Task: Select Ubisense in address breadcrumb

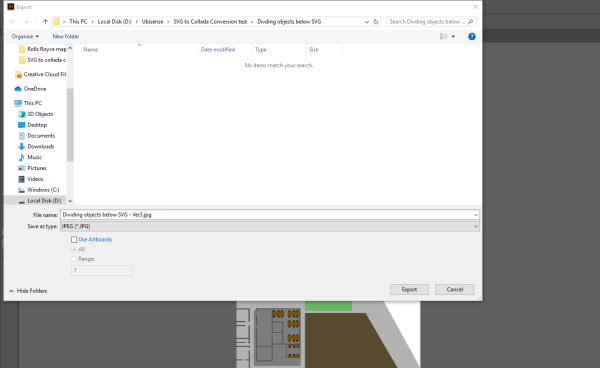Action: click(152, 22)
